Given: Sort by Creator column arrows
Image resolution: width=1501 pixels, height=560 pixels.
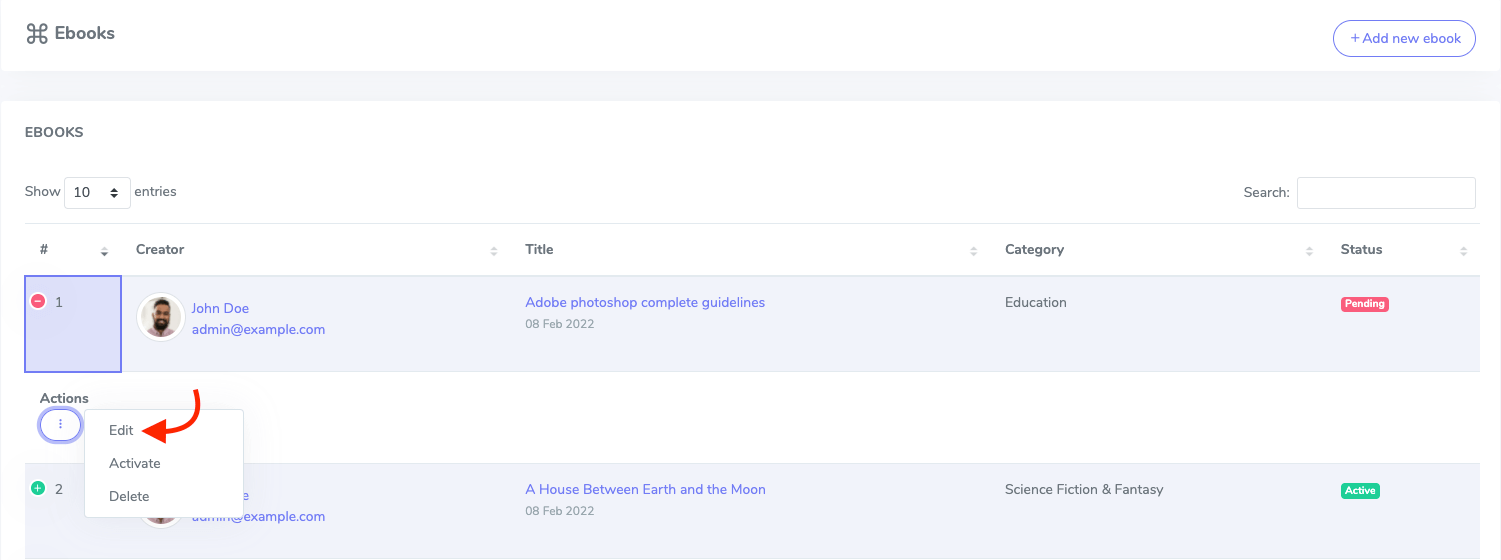Looking at the screenshot, I should [493, 250].
